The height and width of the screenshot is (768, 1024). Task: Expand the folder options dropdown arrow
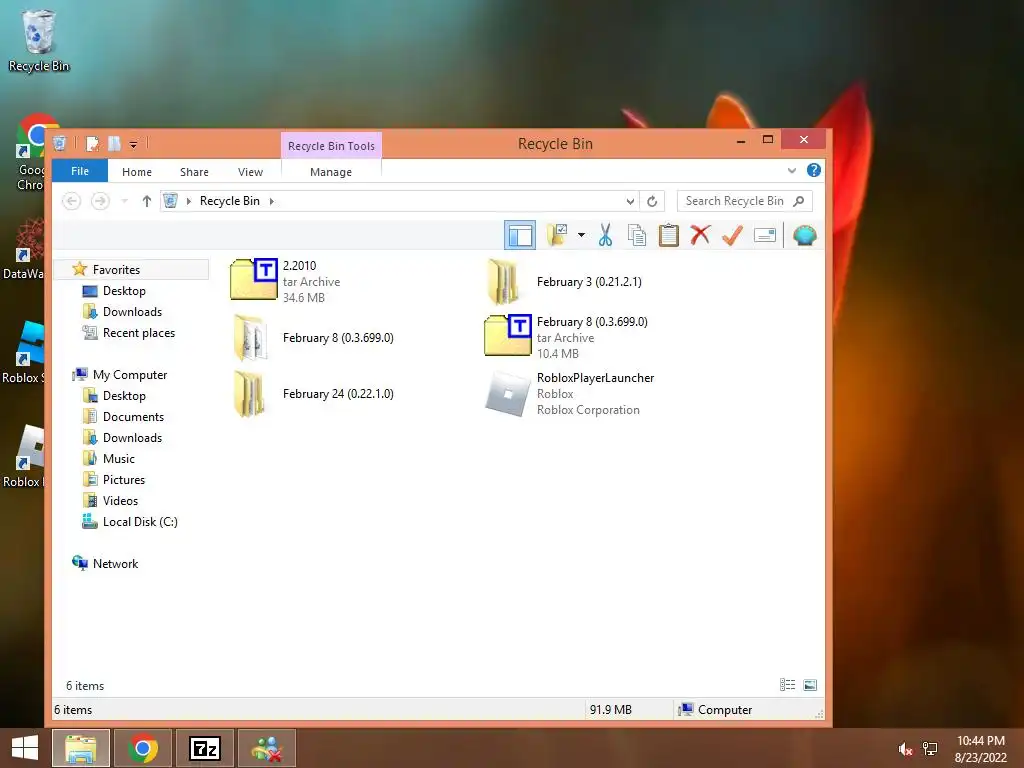click(581, 235)
